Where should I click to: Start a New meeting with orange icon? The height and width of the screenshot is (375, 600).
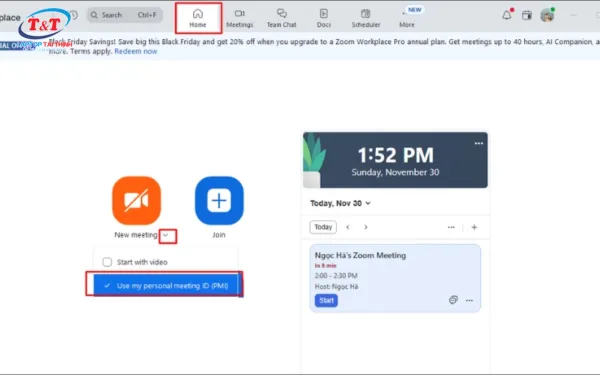tap(137, 201)
